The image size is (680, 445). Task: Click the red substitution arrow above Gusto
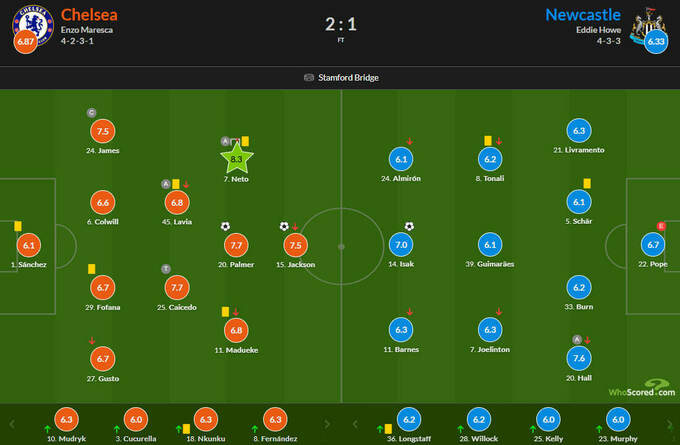(x=92, y=341)
